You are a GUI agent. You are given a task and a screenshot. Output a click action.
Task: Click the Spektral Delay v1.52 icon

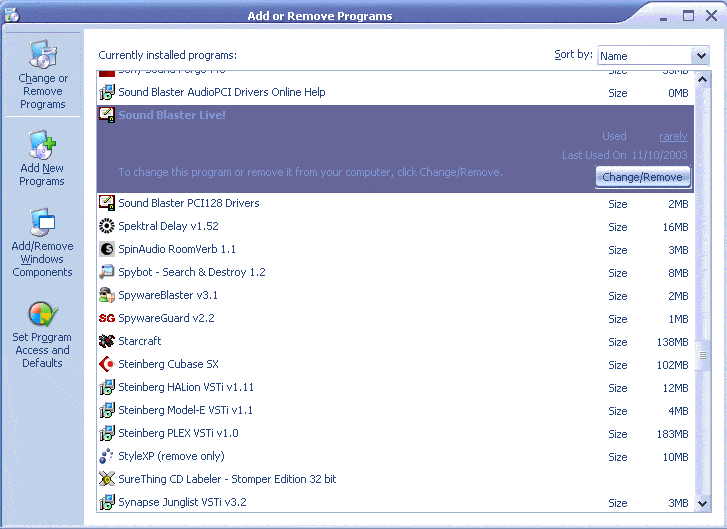pyautogui.click(x=107, y=226)
